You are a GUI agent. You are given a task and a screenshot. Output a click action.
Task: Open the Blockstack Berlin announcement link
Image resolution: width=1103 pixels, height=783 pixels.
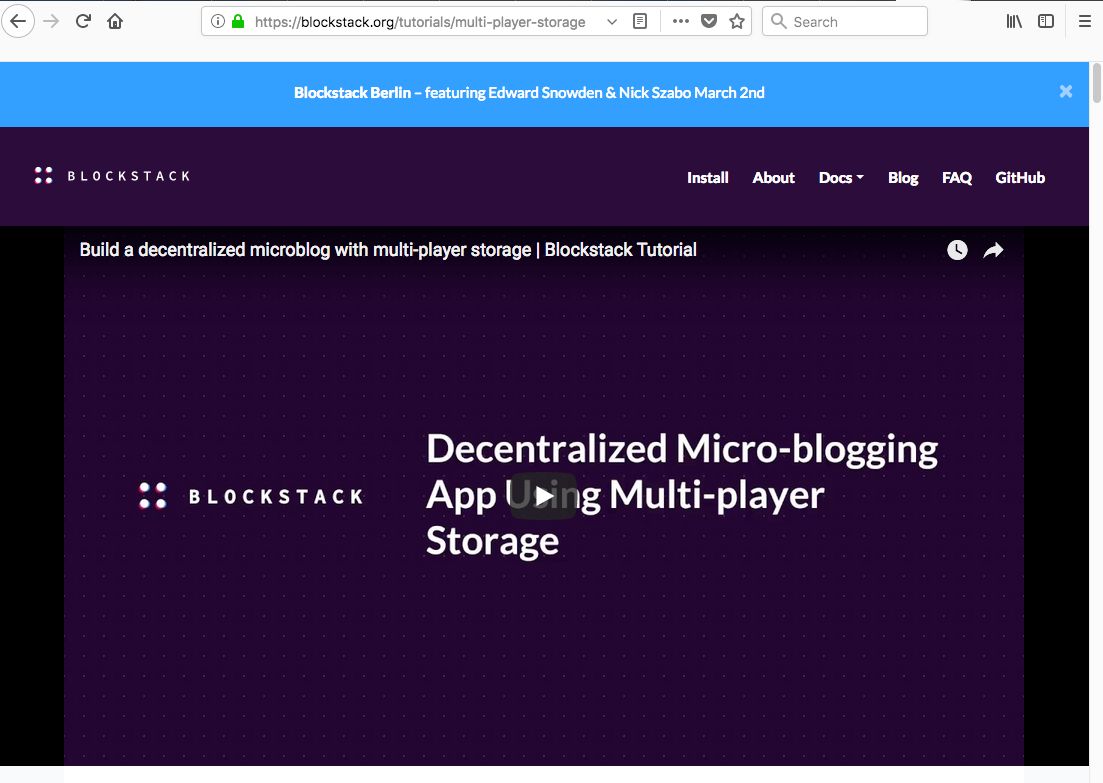[x=529, y=93]
